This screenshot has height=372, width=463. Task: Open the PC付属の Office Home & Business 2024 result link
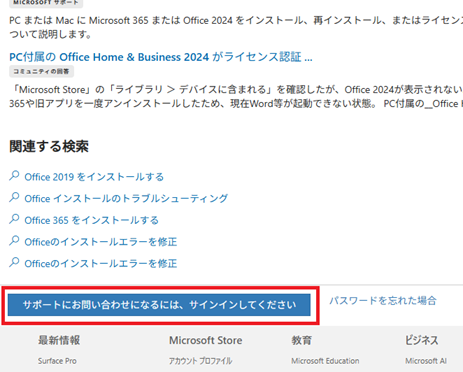pos(161,57)
